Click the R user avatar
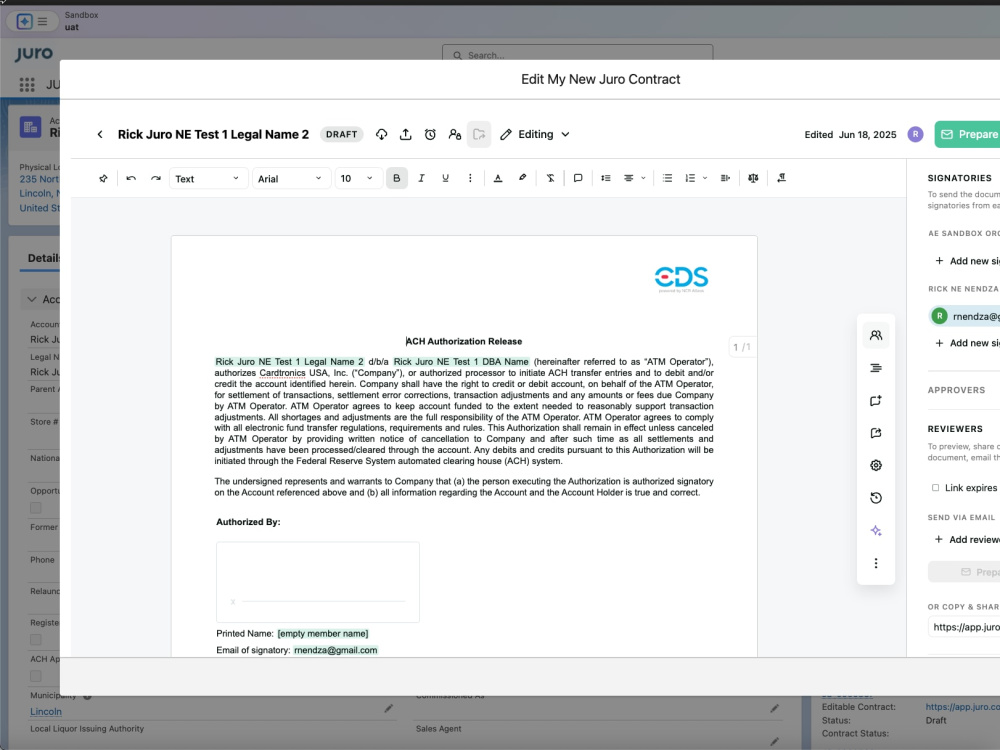Viewport: 1000px width, 750px height. pyautogui.click(x=915, y=135)
